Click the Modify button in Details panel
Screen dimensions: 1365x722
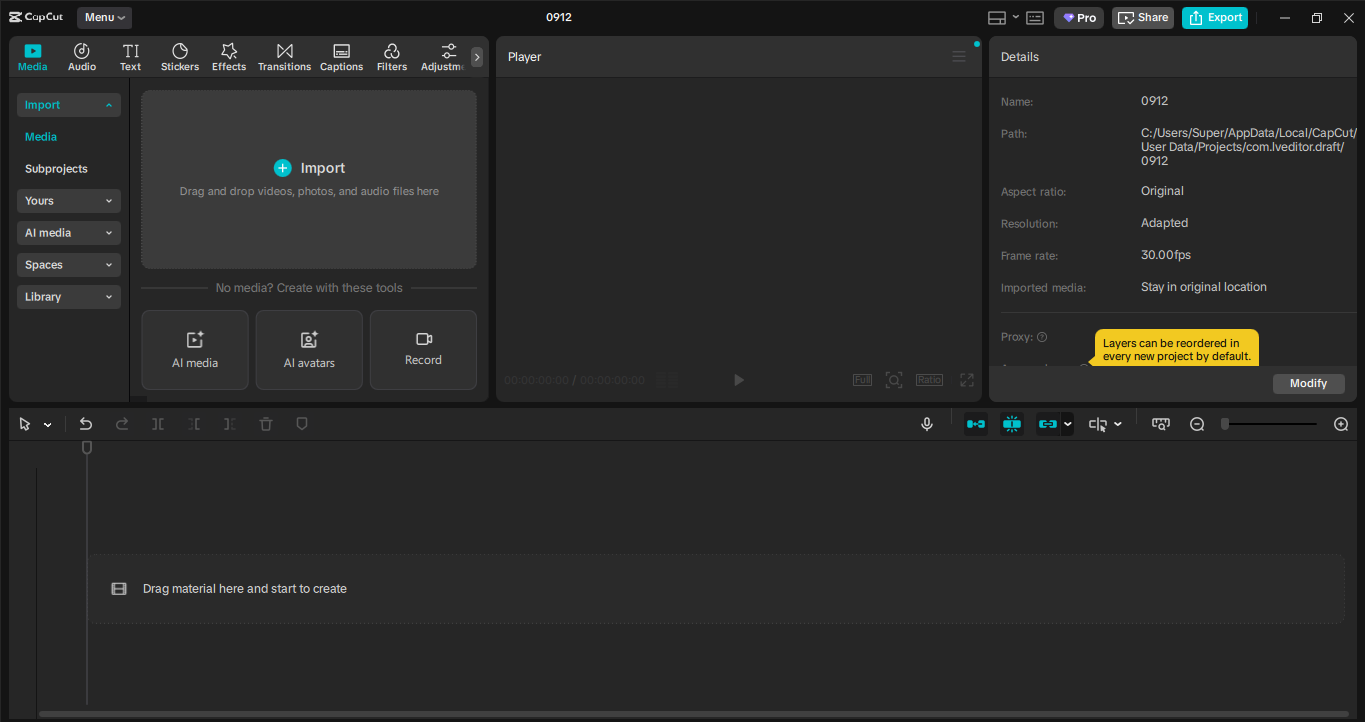point(1308,383)
